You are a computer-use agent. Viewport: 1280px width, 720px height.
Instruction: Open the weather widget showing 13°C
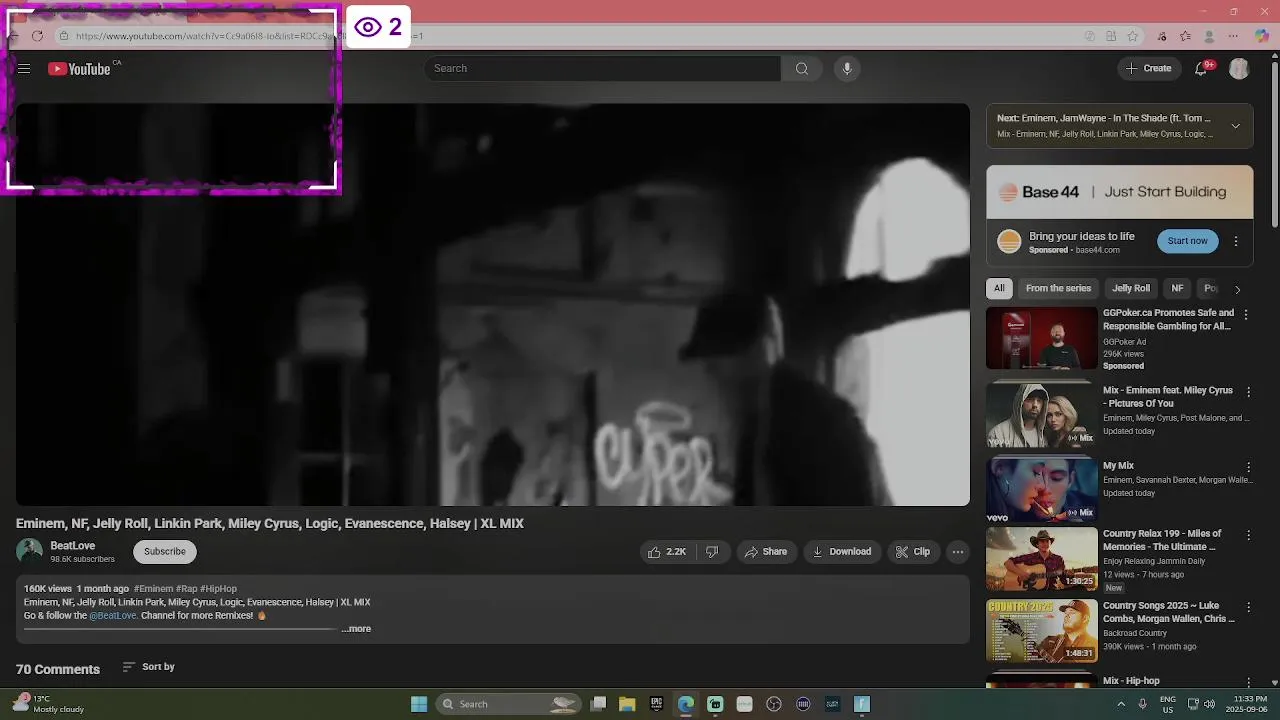pyautogui.click(x=48, y=704)
